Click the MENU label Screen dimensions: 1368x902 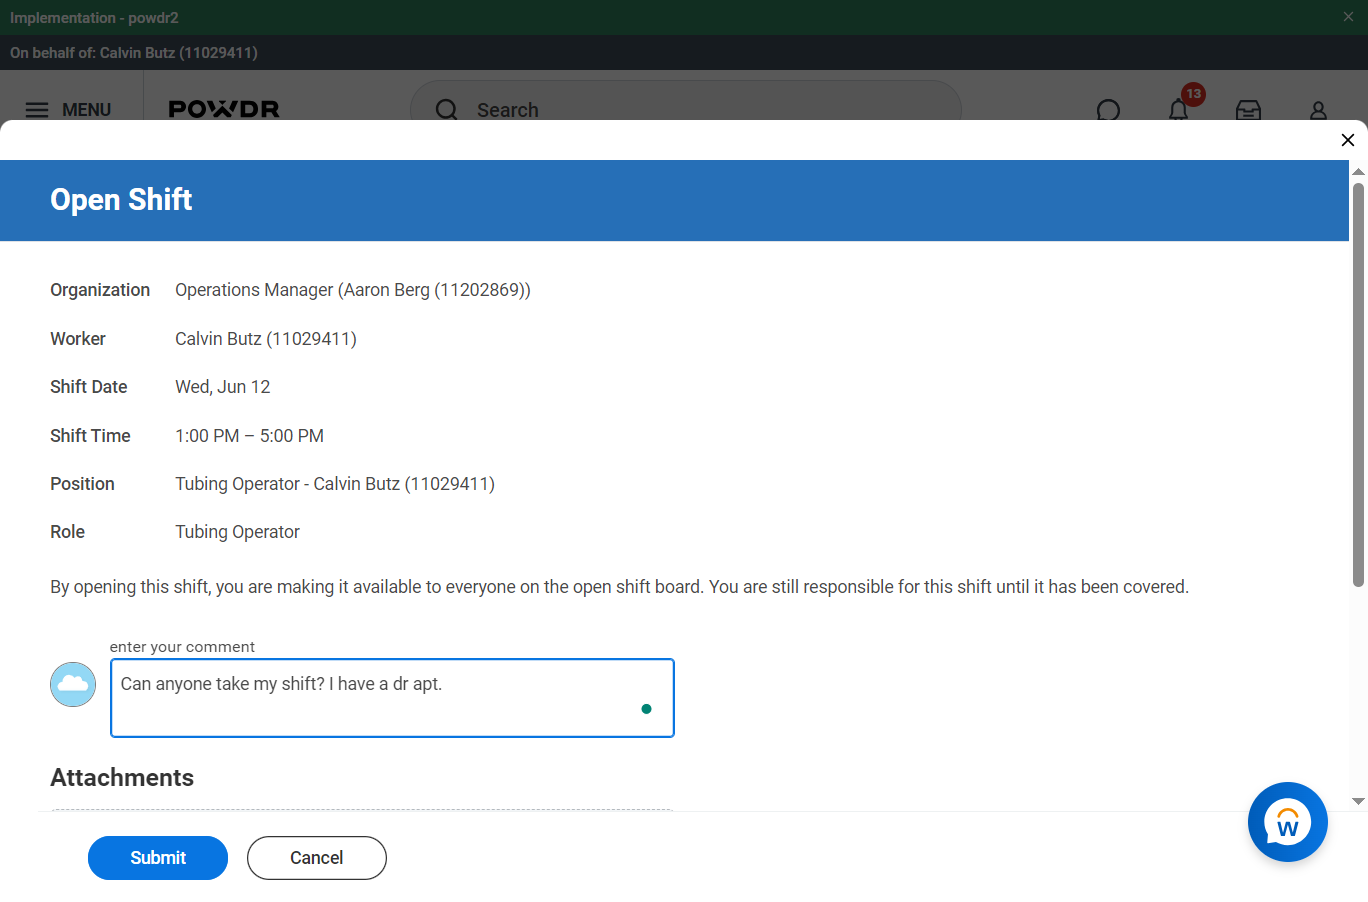86,110
